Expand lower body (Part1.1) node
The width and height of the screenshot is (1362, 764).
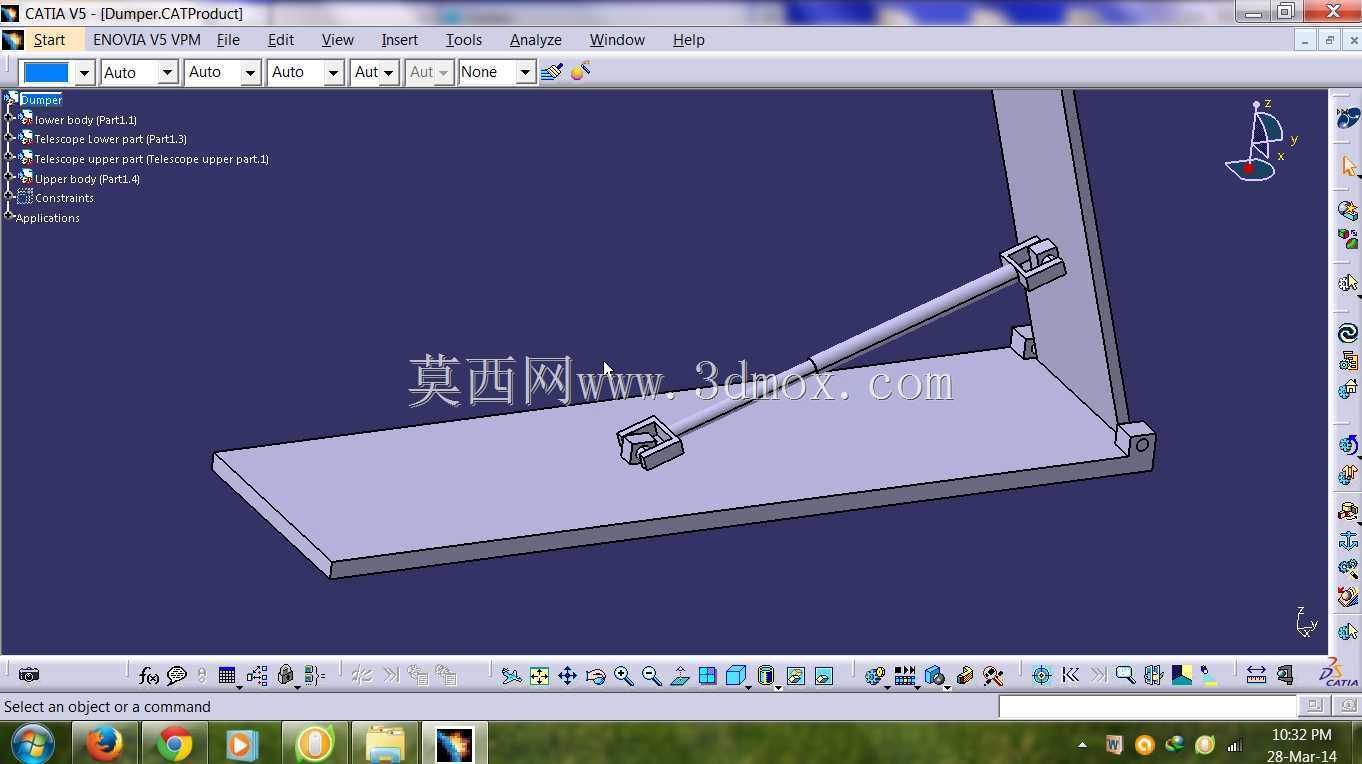point(10,119)
